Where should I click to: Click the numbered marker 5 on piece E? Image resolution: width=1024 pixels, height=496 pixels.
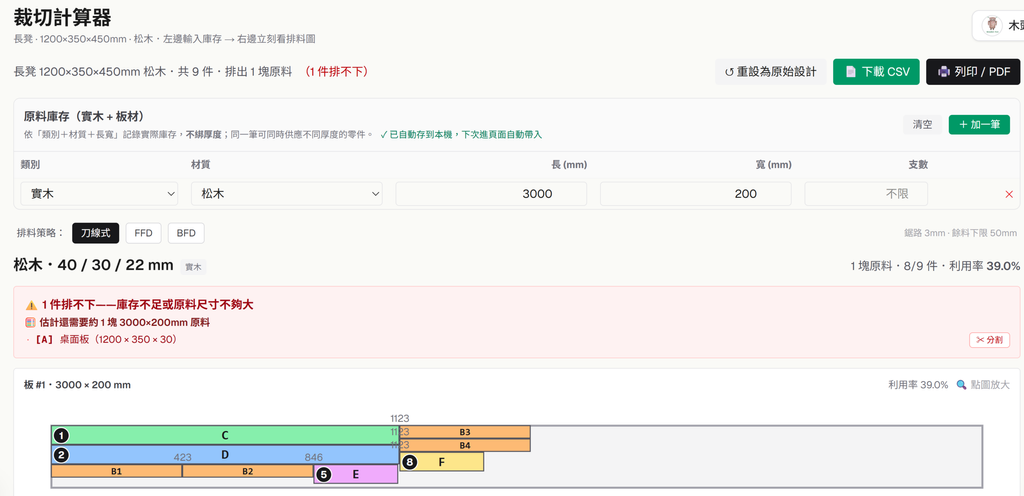pos(324,474)
